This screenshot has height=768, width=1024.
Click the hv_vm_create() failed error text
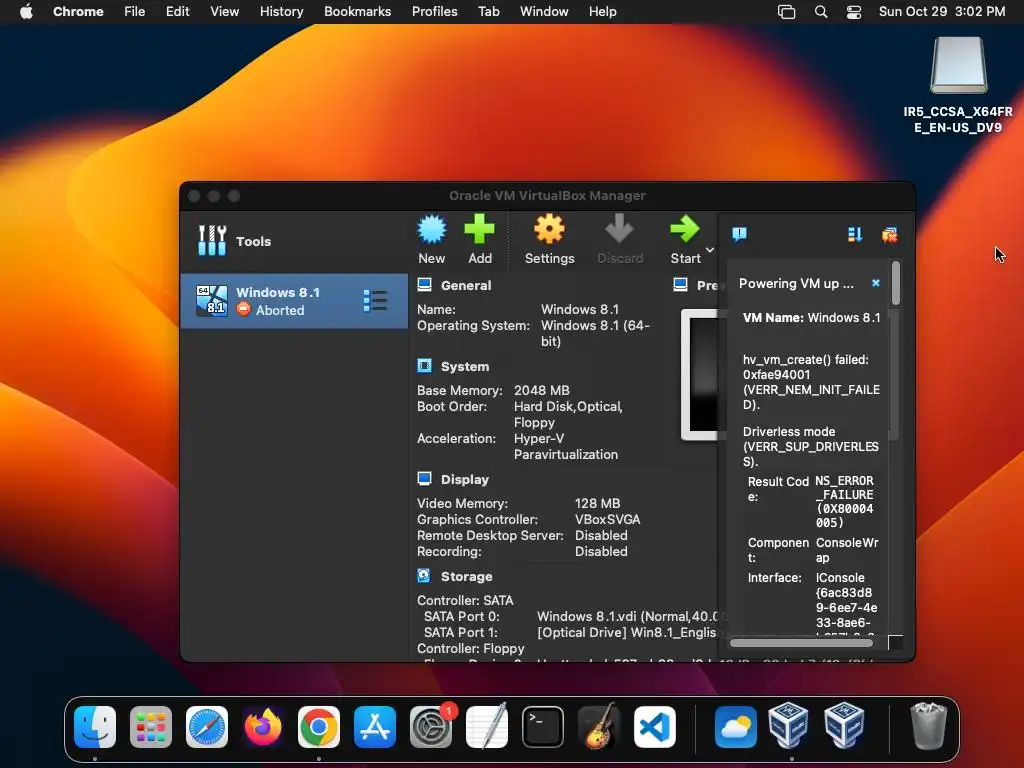[811, 382]
